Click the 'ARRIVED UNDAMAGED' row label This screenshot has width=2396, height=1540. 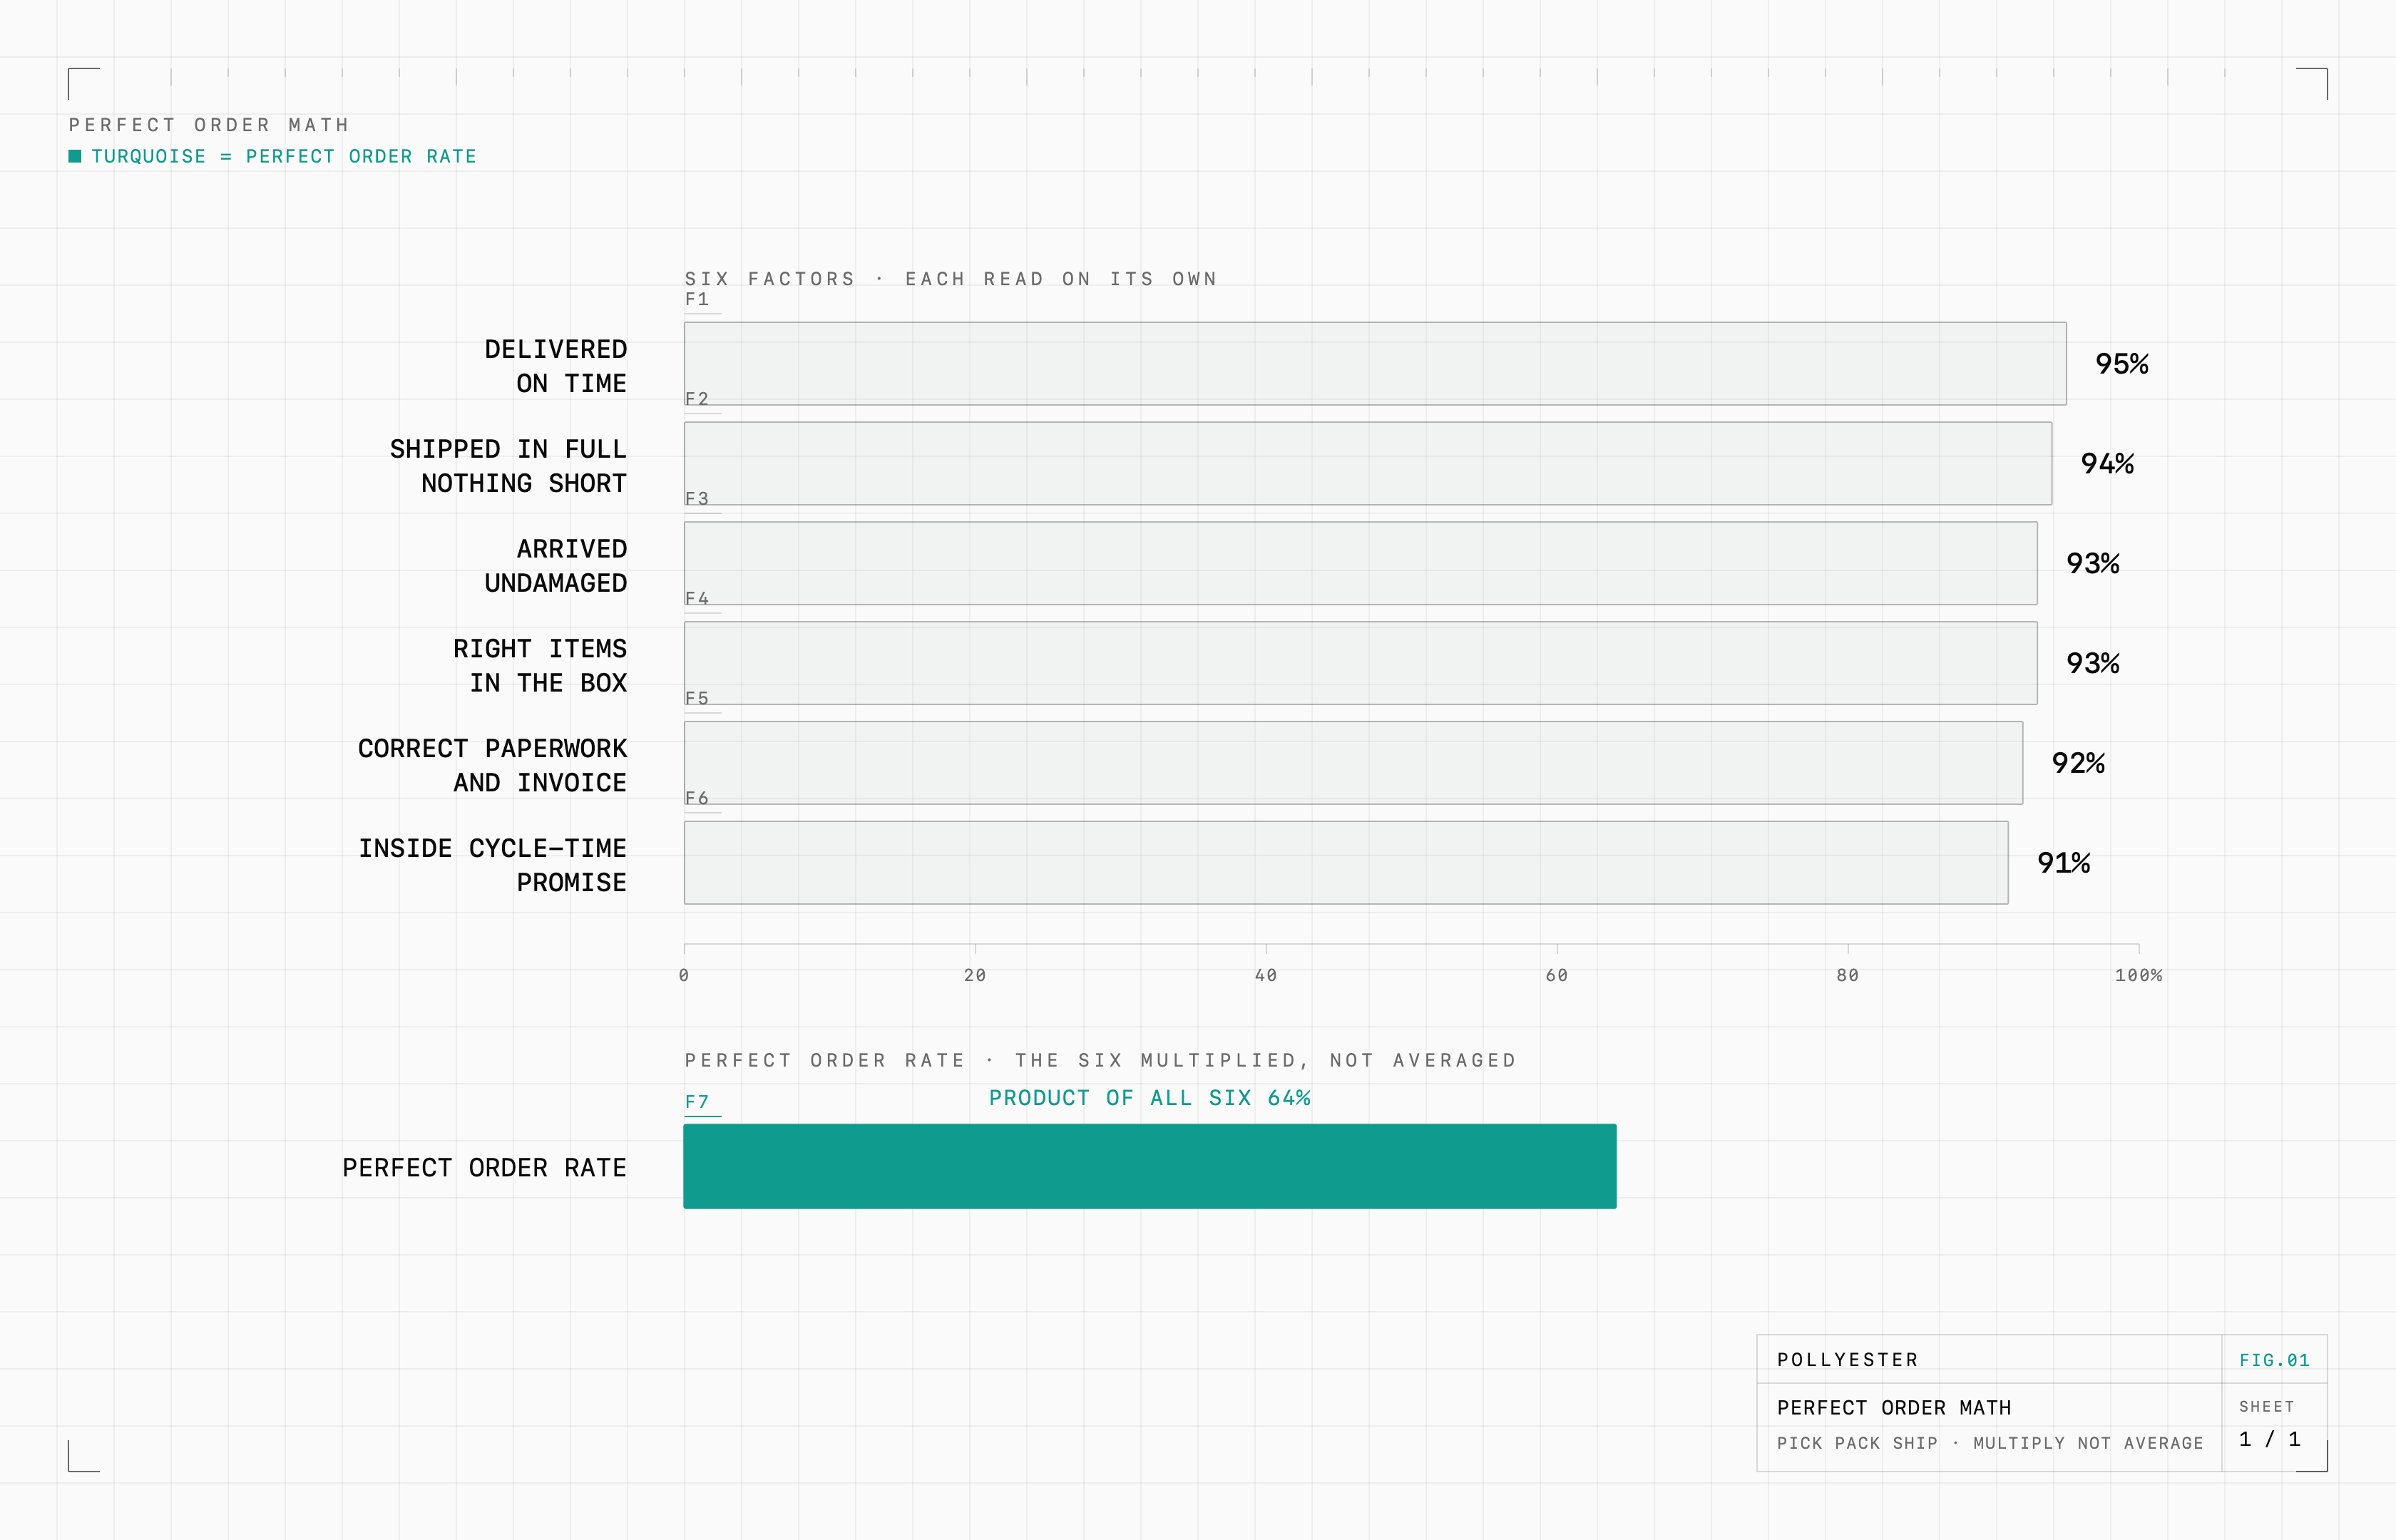[x=556, y=566]
